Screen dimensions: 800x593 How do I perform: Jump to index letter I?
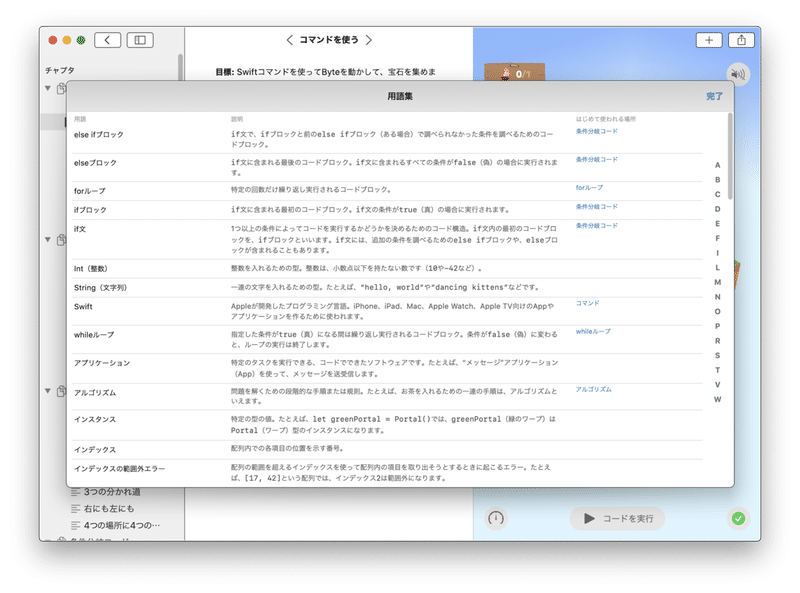coord(717,253)
